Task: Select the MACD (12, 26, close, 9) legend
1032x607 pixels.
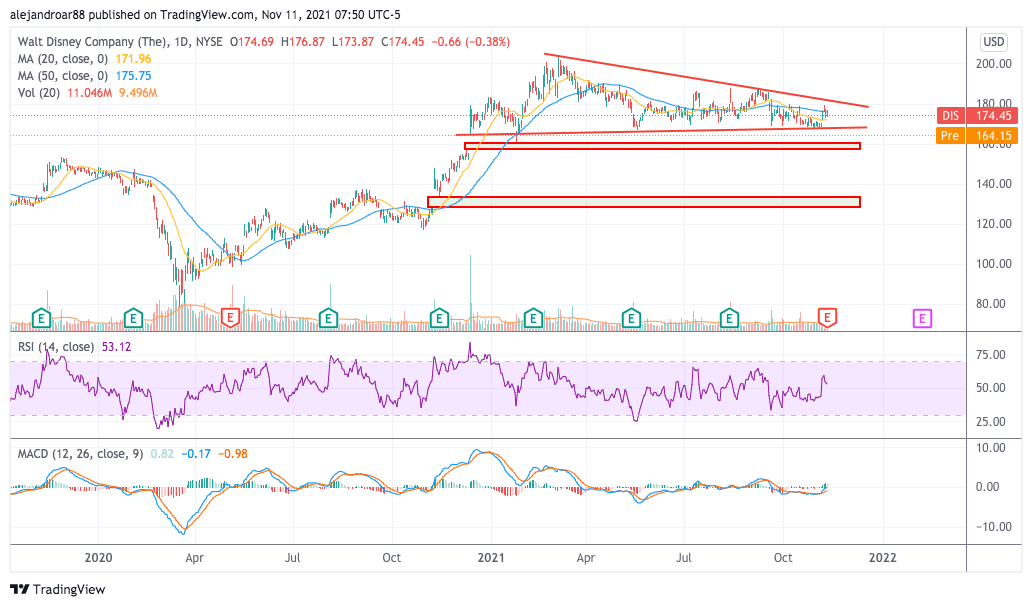Action: pos(80,454)
